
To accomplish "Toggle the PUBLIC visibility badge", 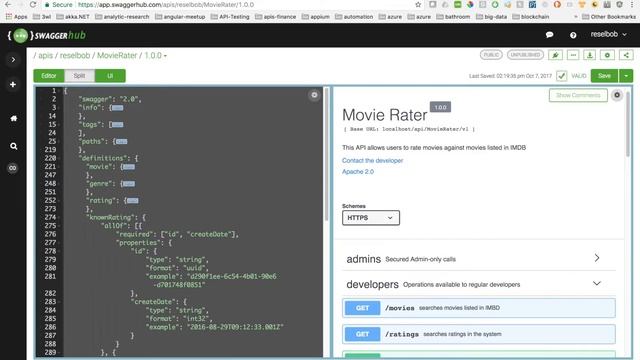I will tap(491, 55).
